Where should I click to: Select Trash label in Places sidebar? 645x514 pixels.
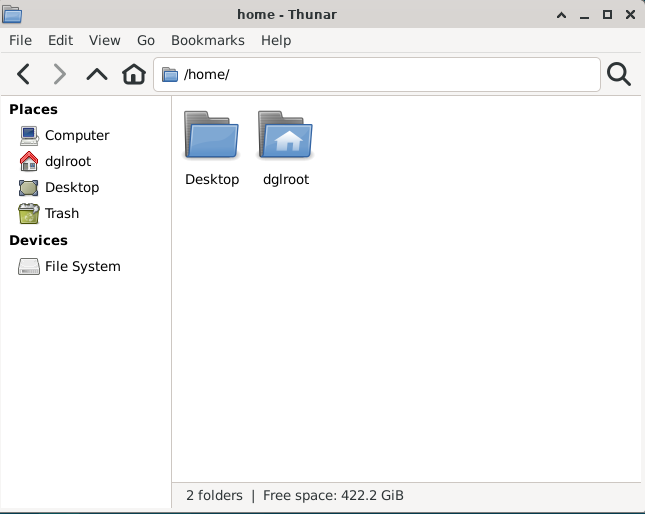click(62, 213)
